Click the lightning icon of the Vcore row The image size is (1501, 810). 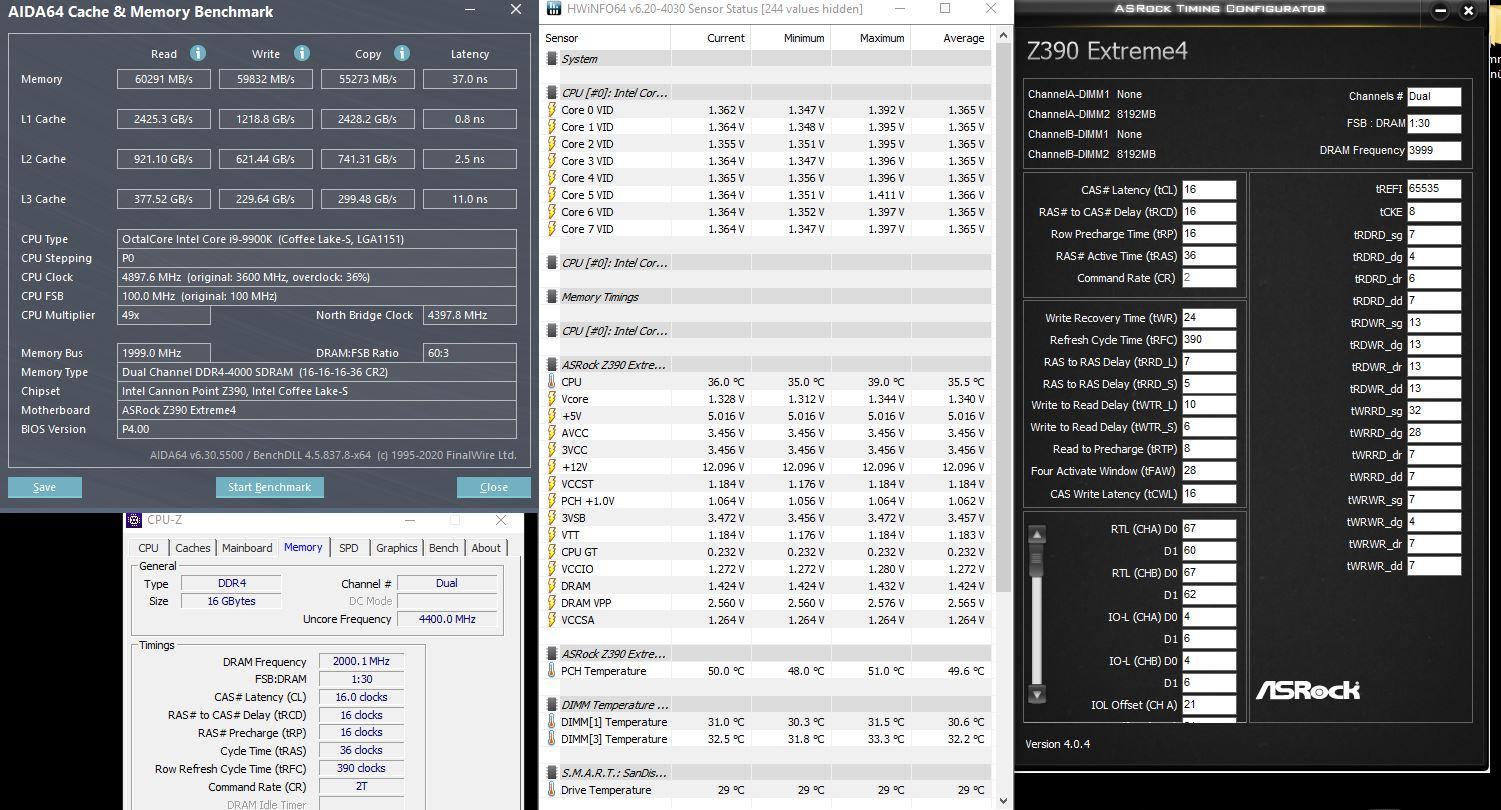pos(551,399)
